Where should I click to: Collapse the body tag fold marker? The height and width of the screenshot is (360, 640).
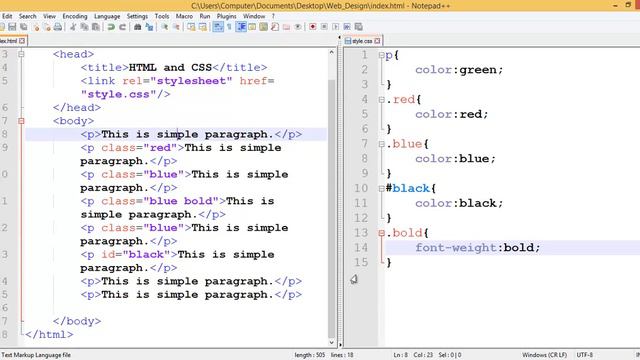[21, 121]
